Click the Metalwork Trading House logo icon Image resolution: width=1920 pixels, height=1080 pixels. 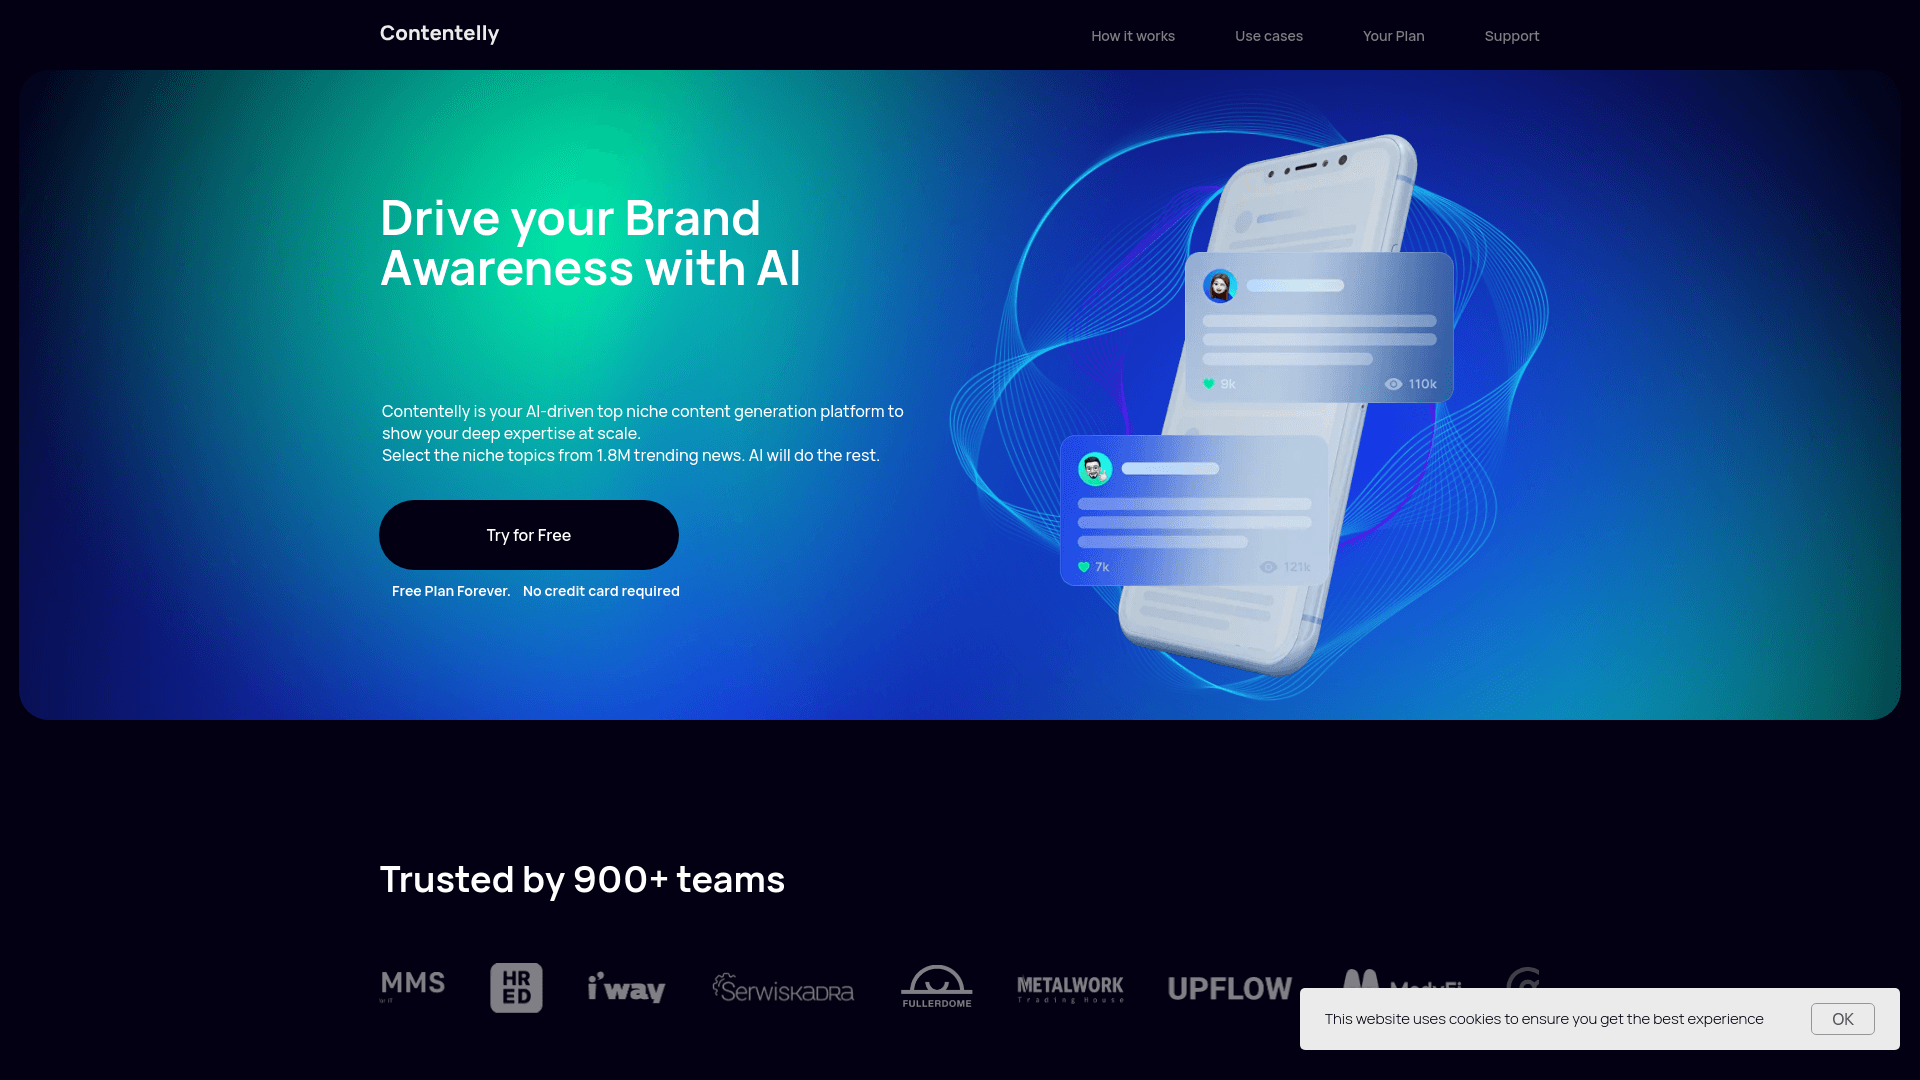[1069, 988]
